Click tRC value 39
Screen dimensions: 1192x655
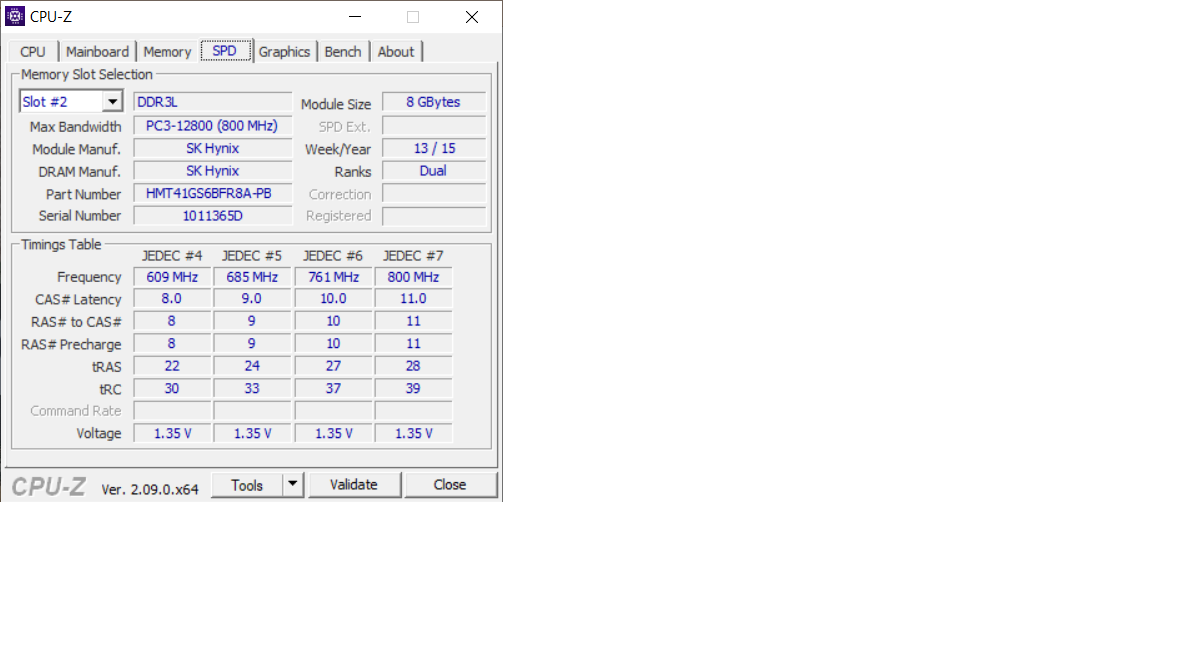(x=414, y=388)
